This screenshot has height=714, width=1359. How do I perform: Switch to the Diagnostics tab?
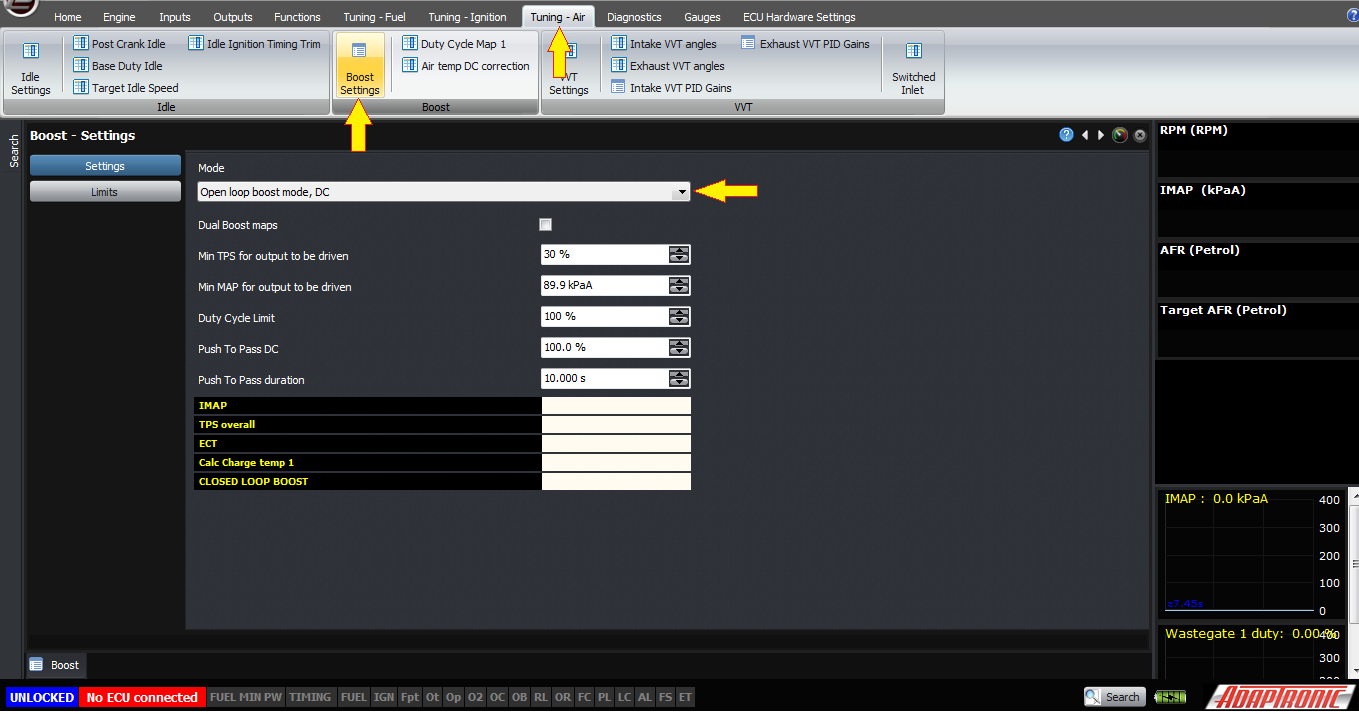click(634, 17)
